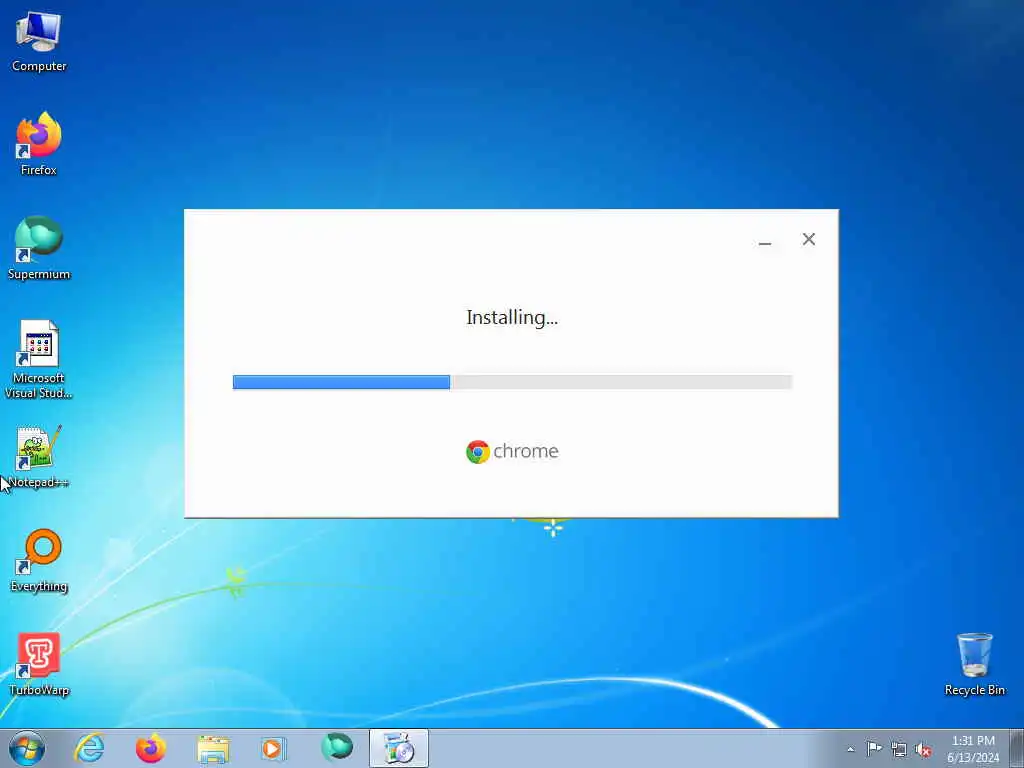Open Windows Media Player in taskbar
This screenshot has height=768, width=1024.
pos(273,748)
